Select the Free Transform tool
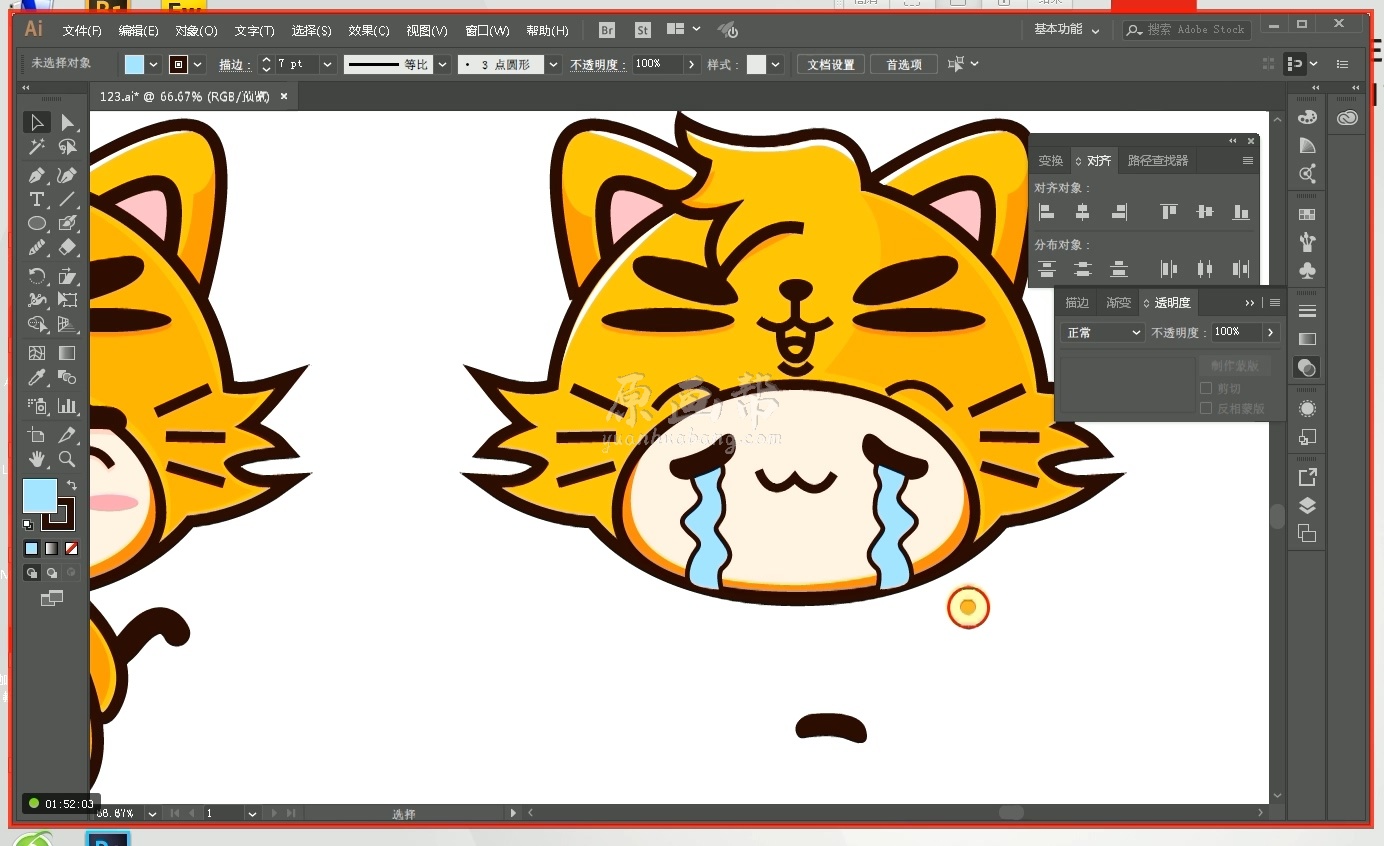 tap(67, 300)
